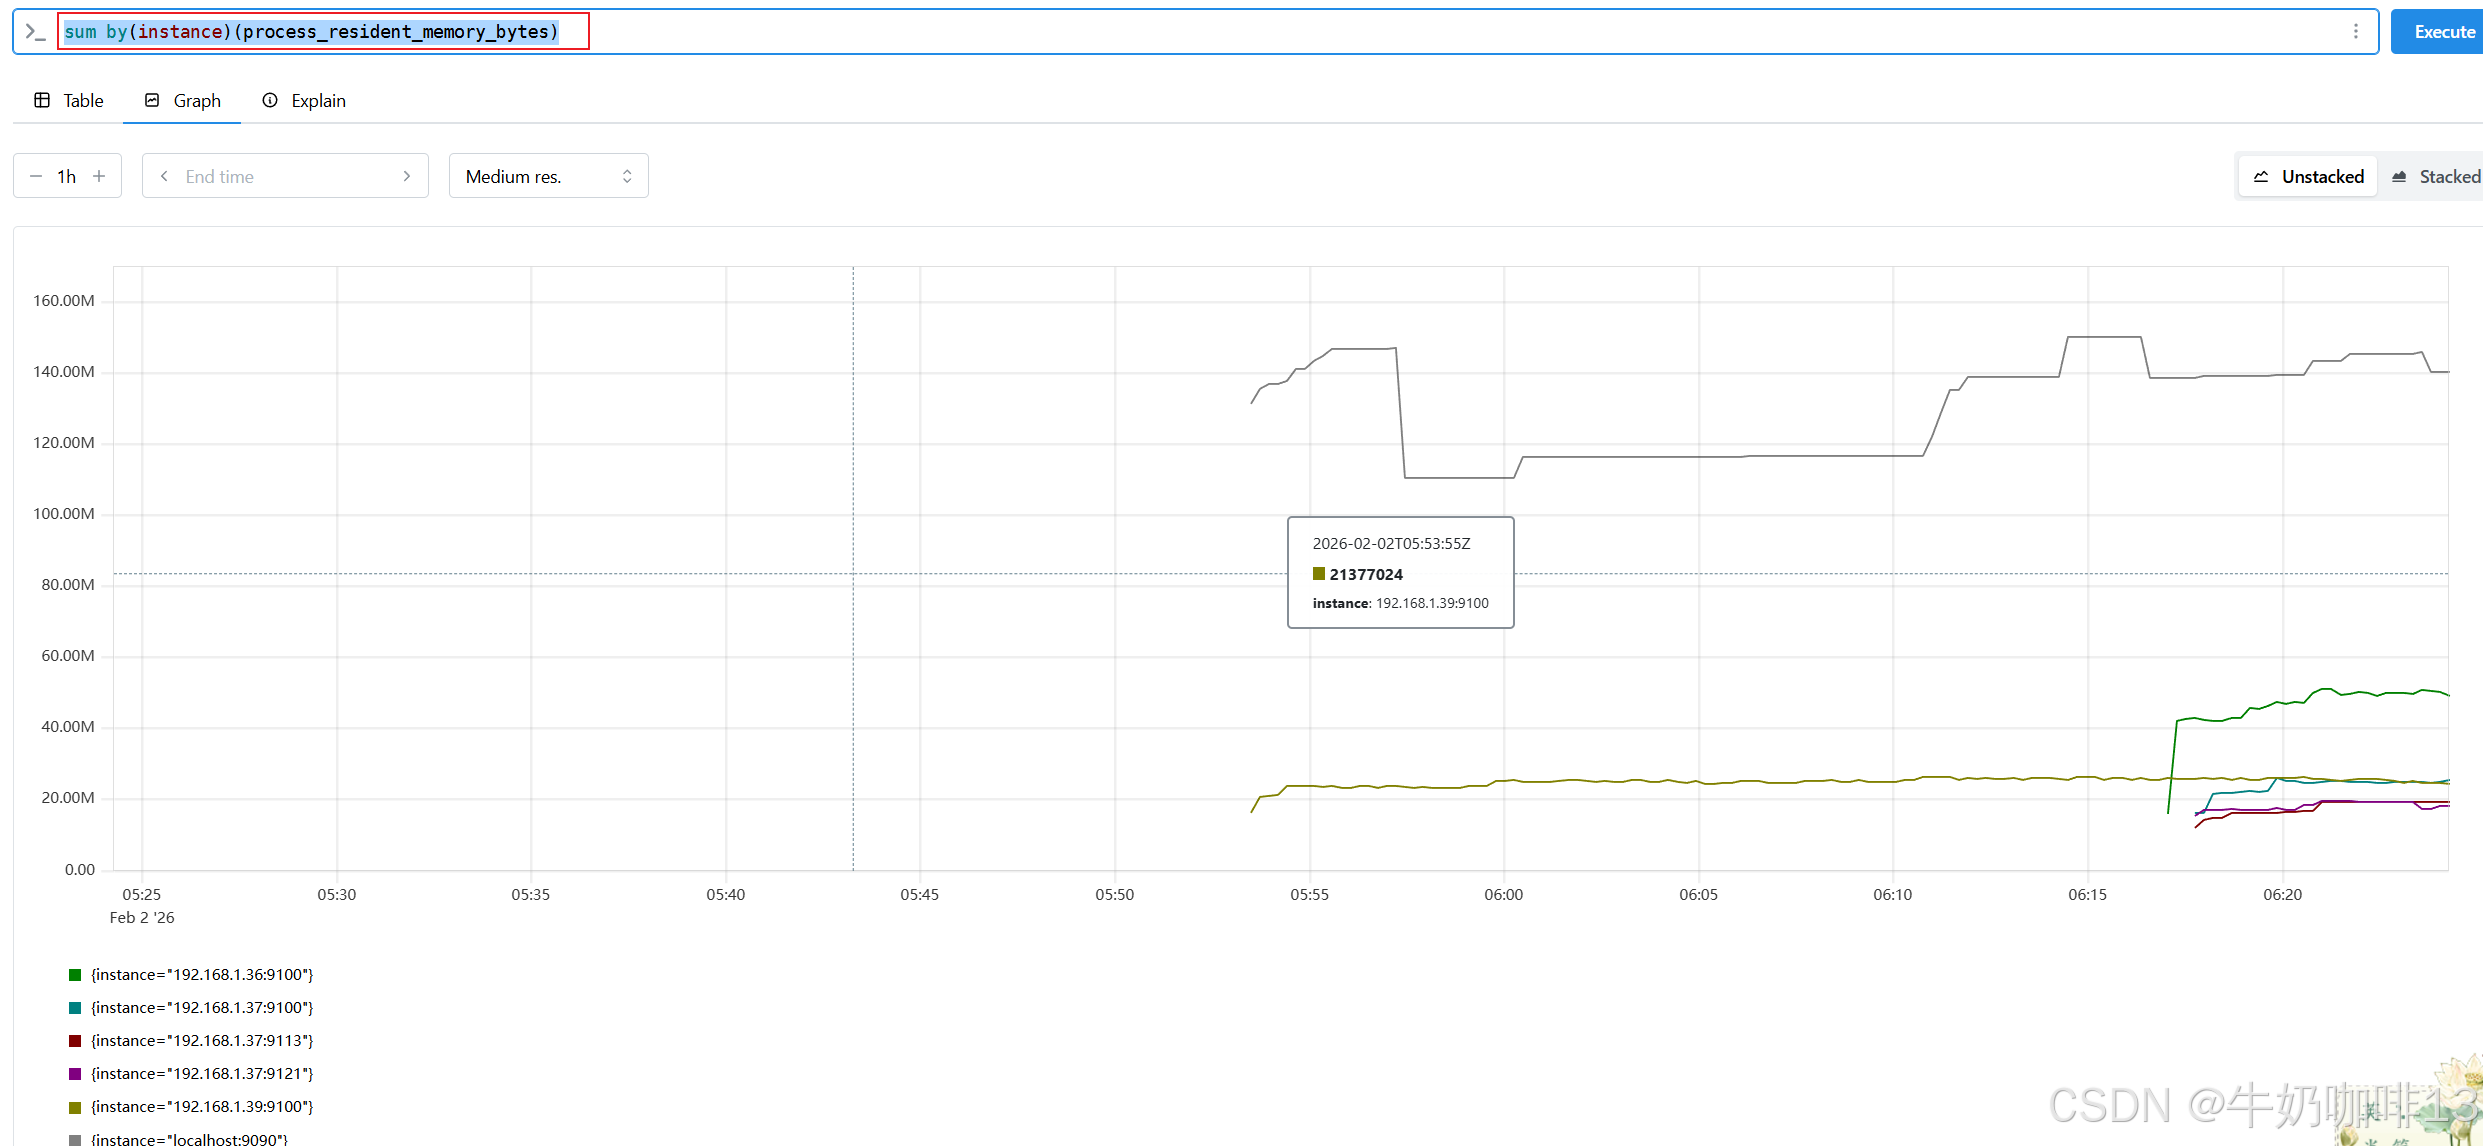
Task: Click the olive swatch for 192.168.1.39:9100
Action: (75, 1107)
